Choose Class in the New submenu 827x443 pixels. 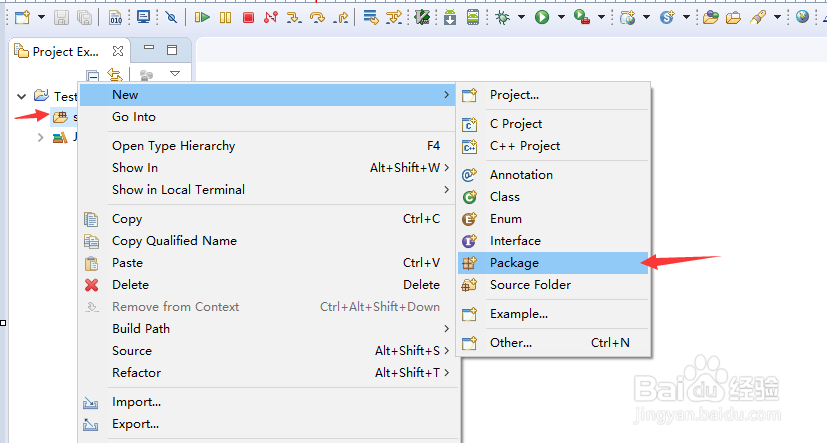[504, 197]
